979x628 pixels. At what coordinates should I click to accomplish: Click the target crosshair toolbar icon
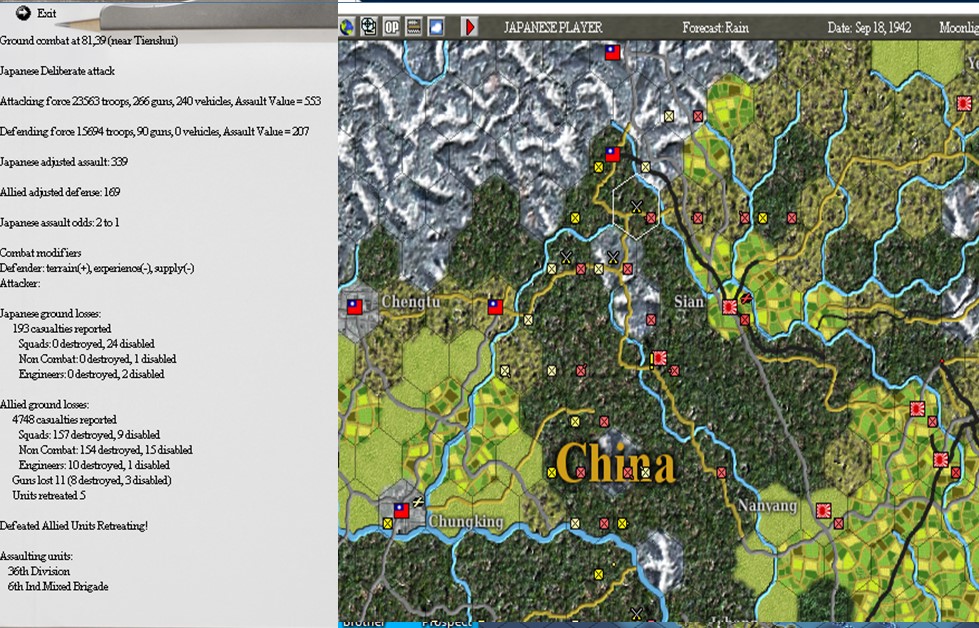tap(369, 27)
